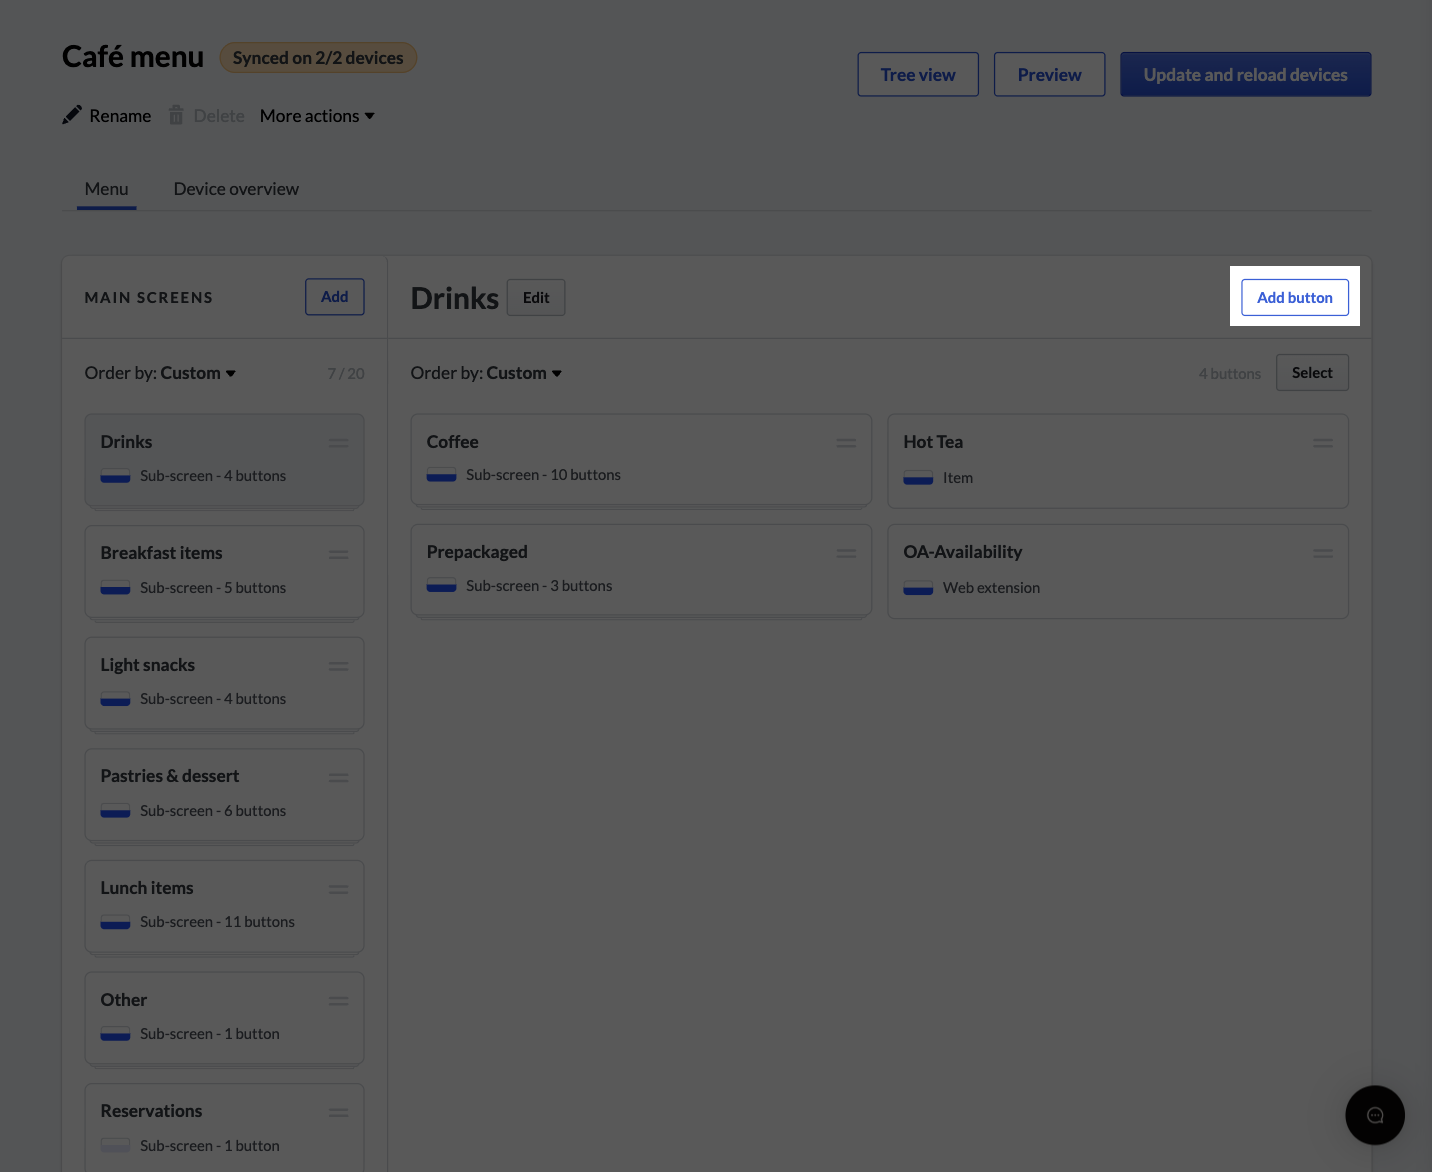
Task: Click the Select button for buttons list
Action: click(x=1311, y=373)
